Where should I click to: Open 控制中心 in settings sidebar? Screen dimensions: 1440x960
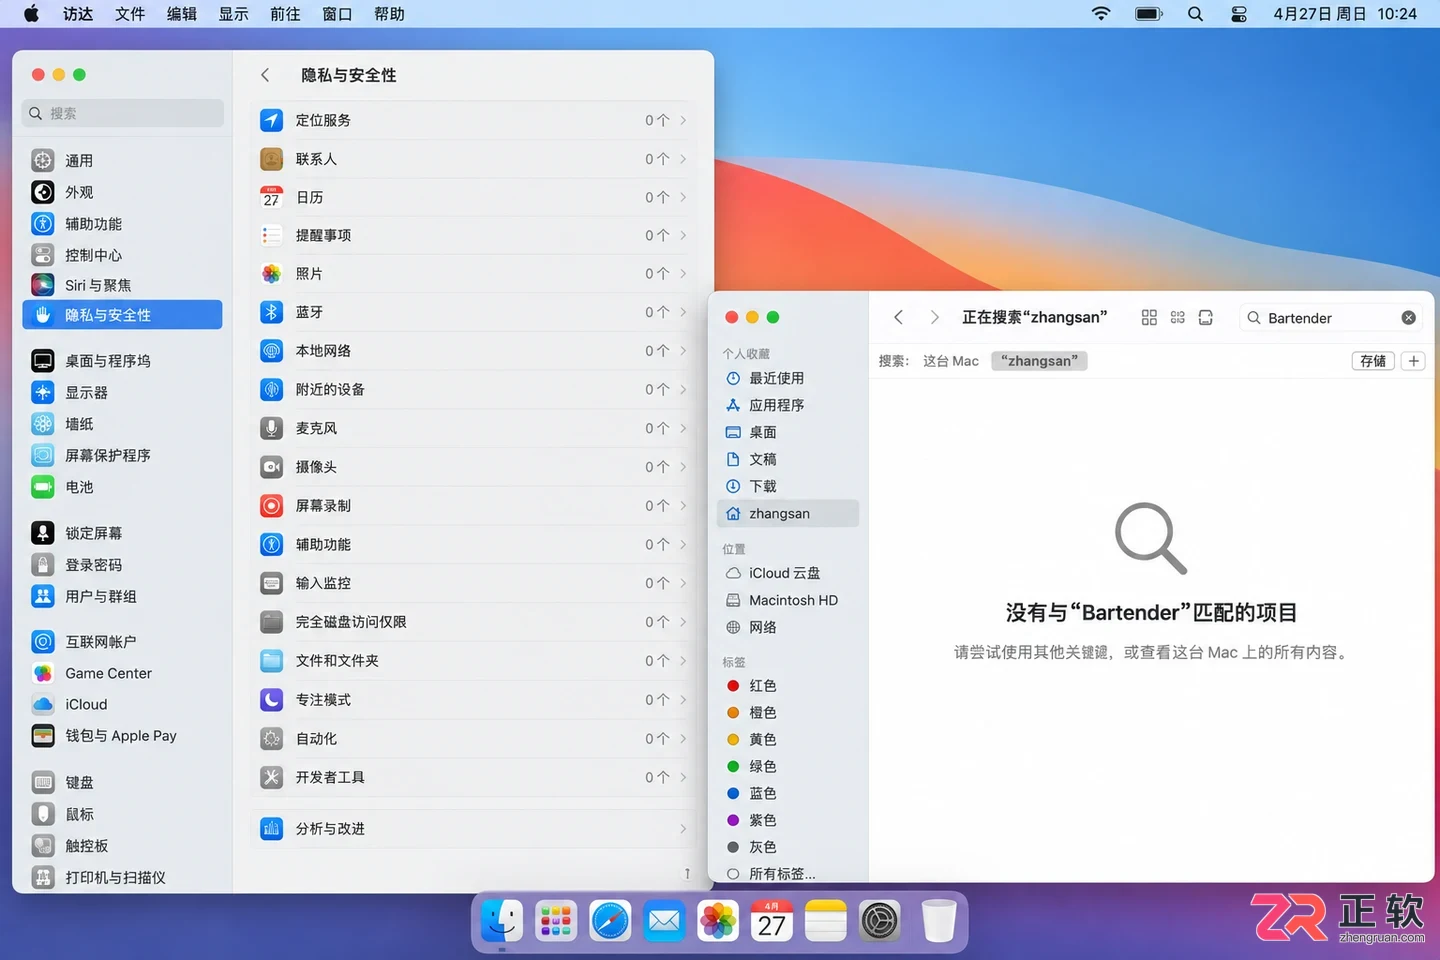(x=122, y=254)
